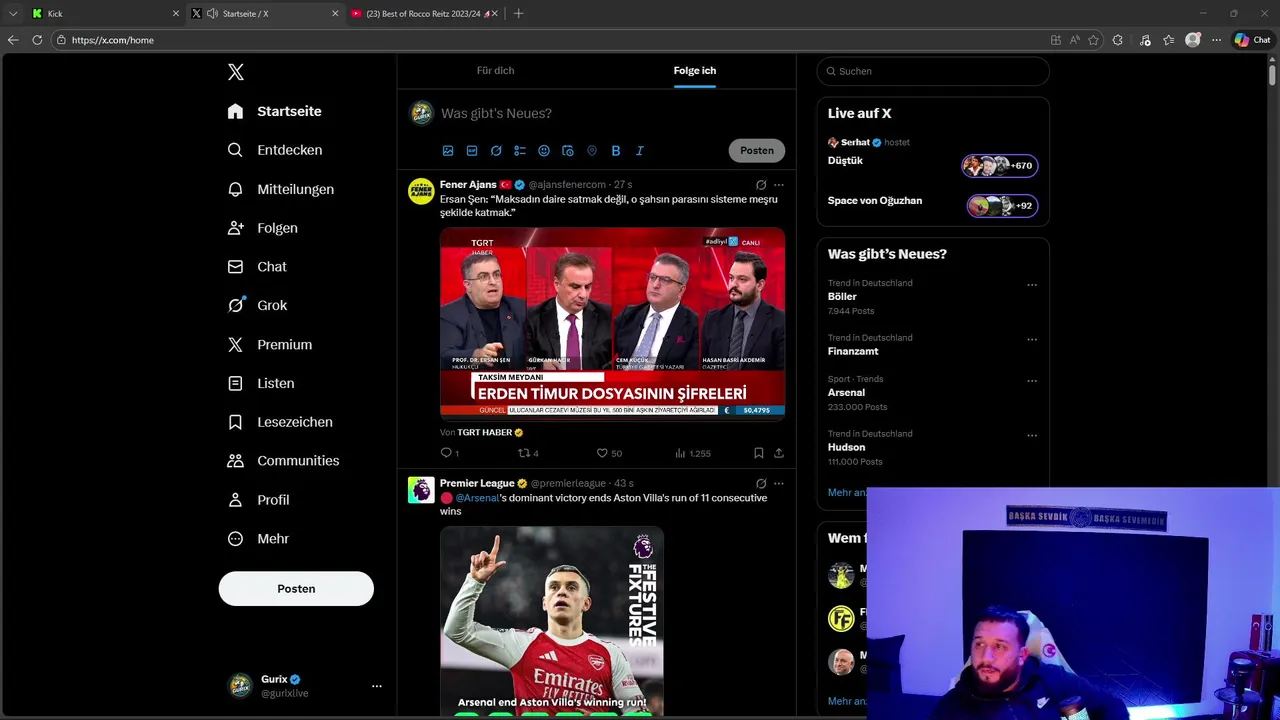The height and width of the screenshot is (720, 1280).
Task: Open Chat in the left sidebar
Action: tap(256, 267)
